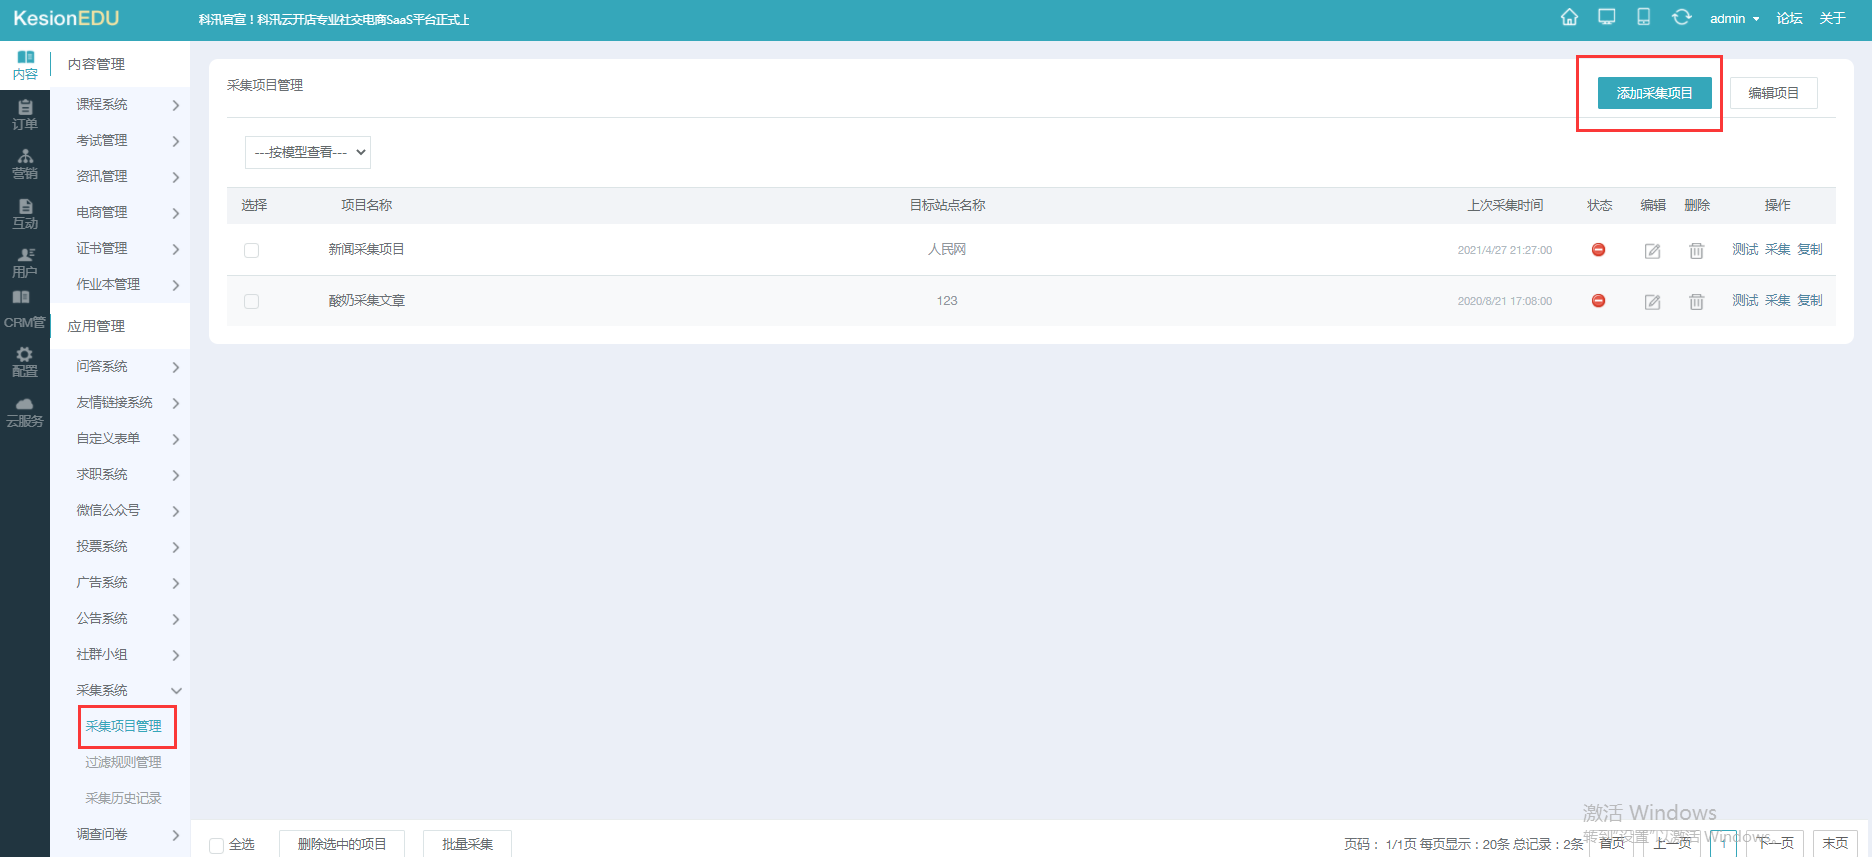The image size is (1872, 857).
Task: Open the 配置 gear sidebar section
Action: 25,362
